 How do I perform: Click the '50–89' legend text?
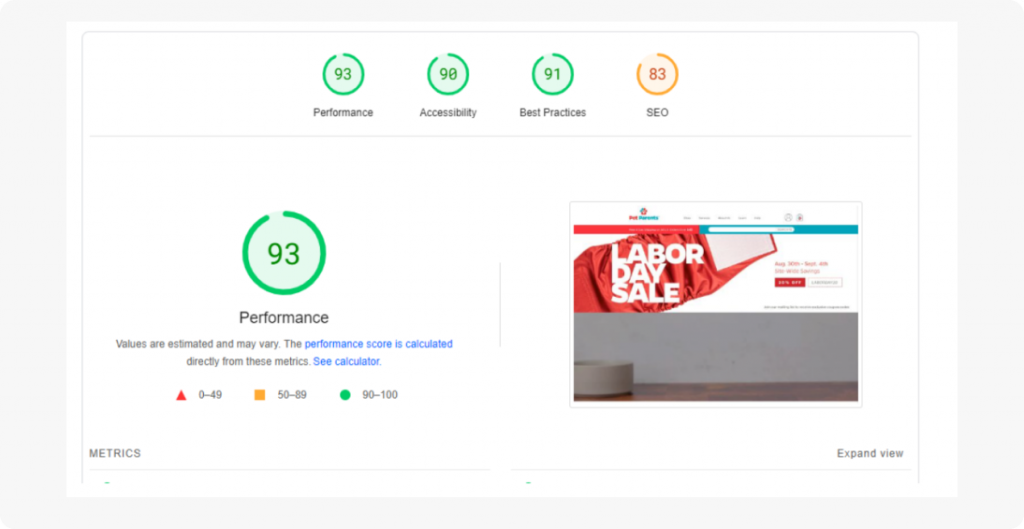point(292,395)
